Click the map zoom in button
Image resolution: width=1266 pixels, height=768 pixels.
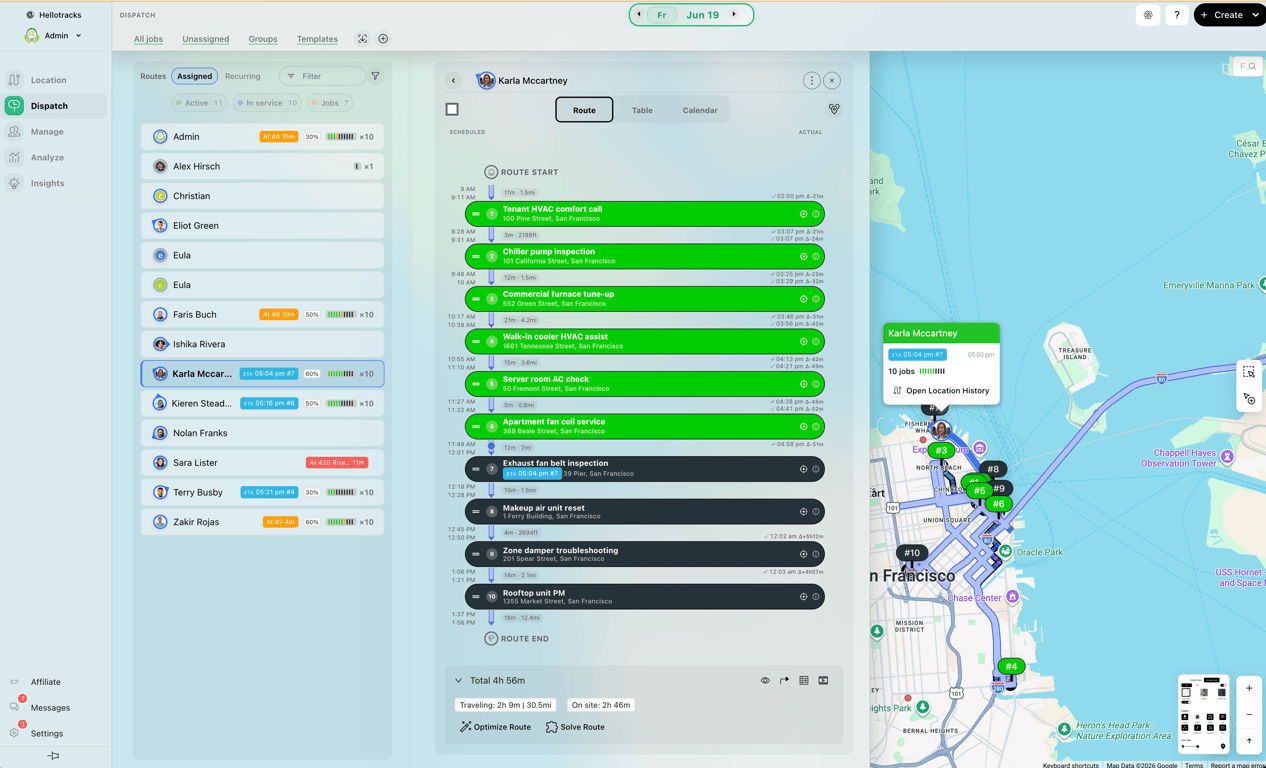[1249, 689]
